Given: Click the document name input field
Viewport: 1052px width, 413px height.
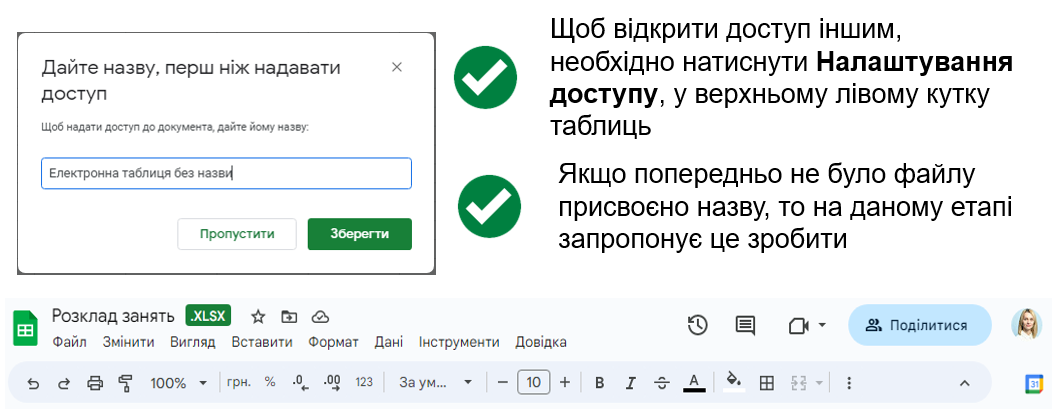Looking at the screenshot, I should [x=226, y=173].
